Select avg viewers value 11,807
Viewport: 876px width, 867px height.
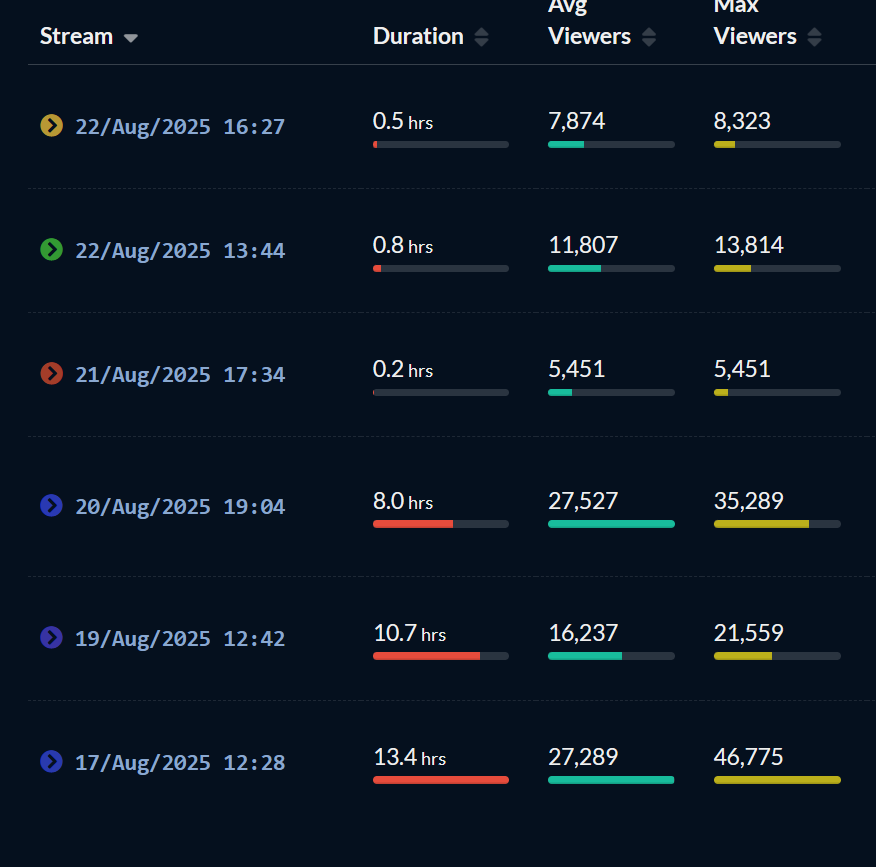tap(583, 245)
